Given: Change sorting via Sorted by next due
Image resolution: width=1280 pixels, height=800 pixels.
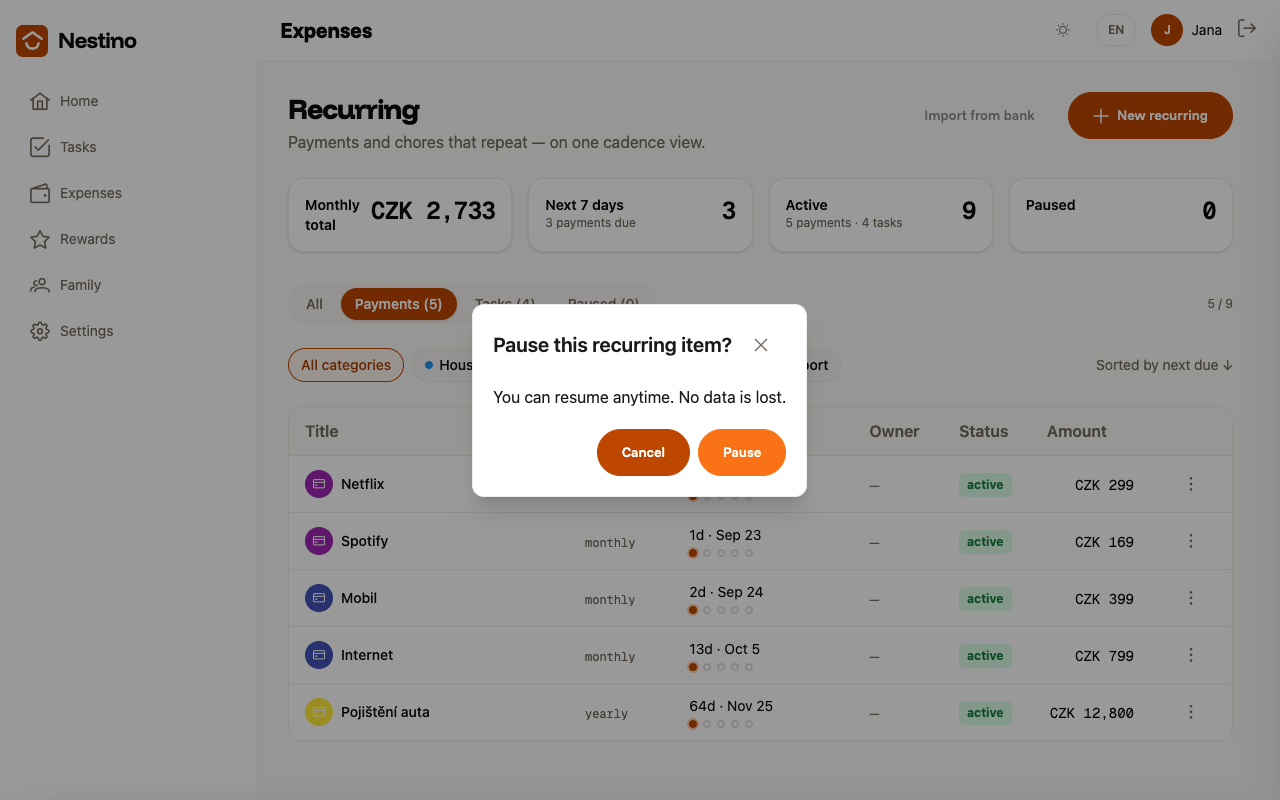Looking at the screenshot, I should tap(1164, 365).
